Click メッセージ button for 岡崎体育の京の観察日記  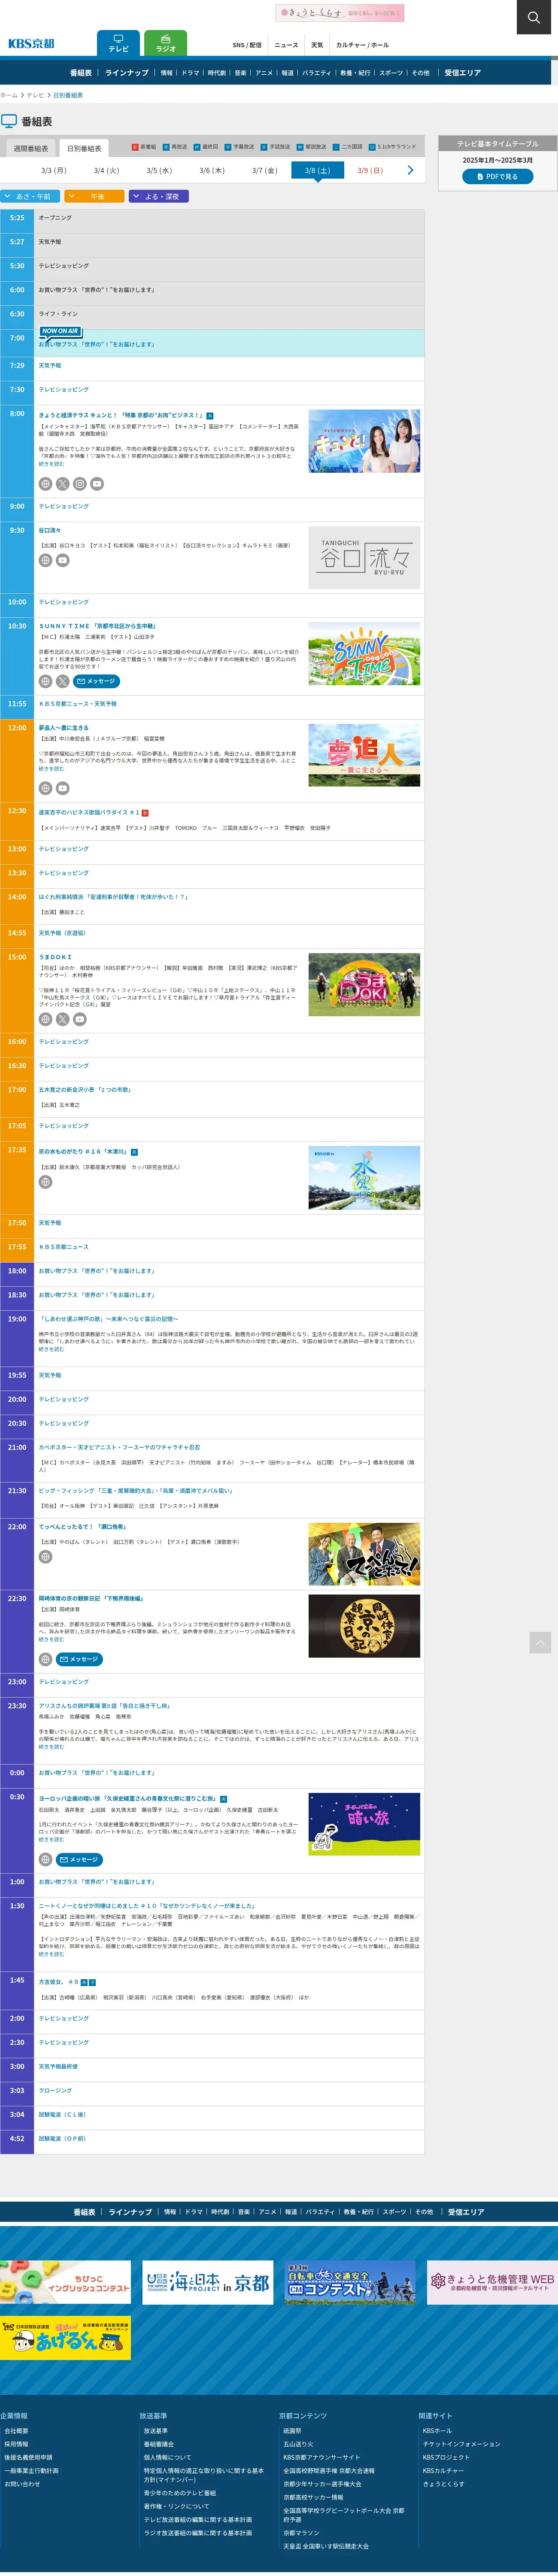(x=80, y=1660)
